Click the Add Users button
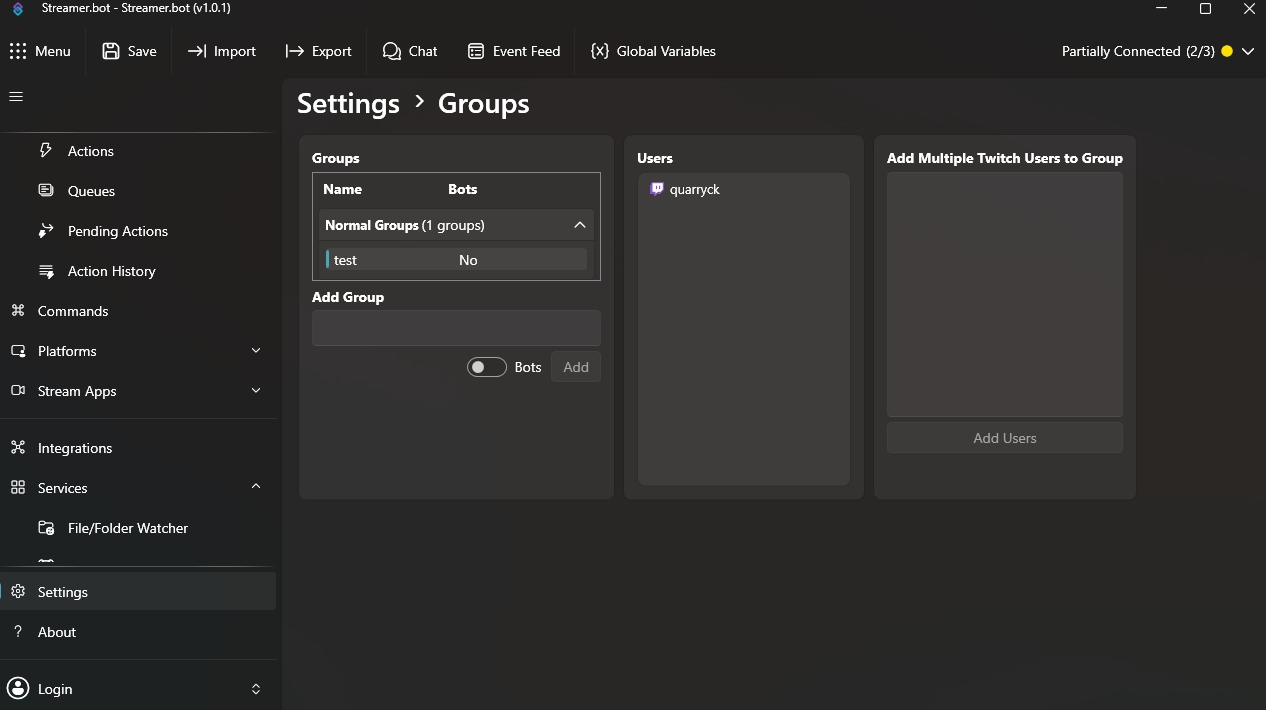 (x=1004, y=438)
